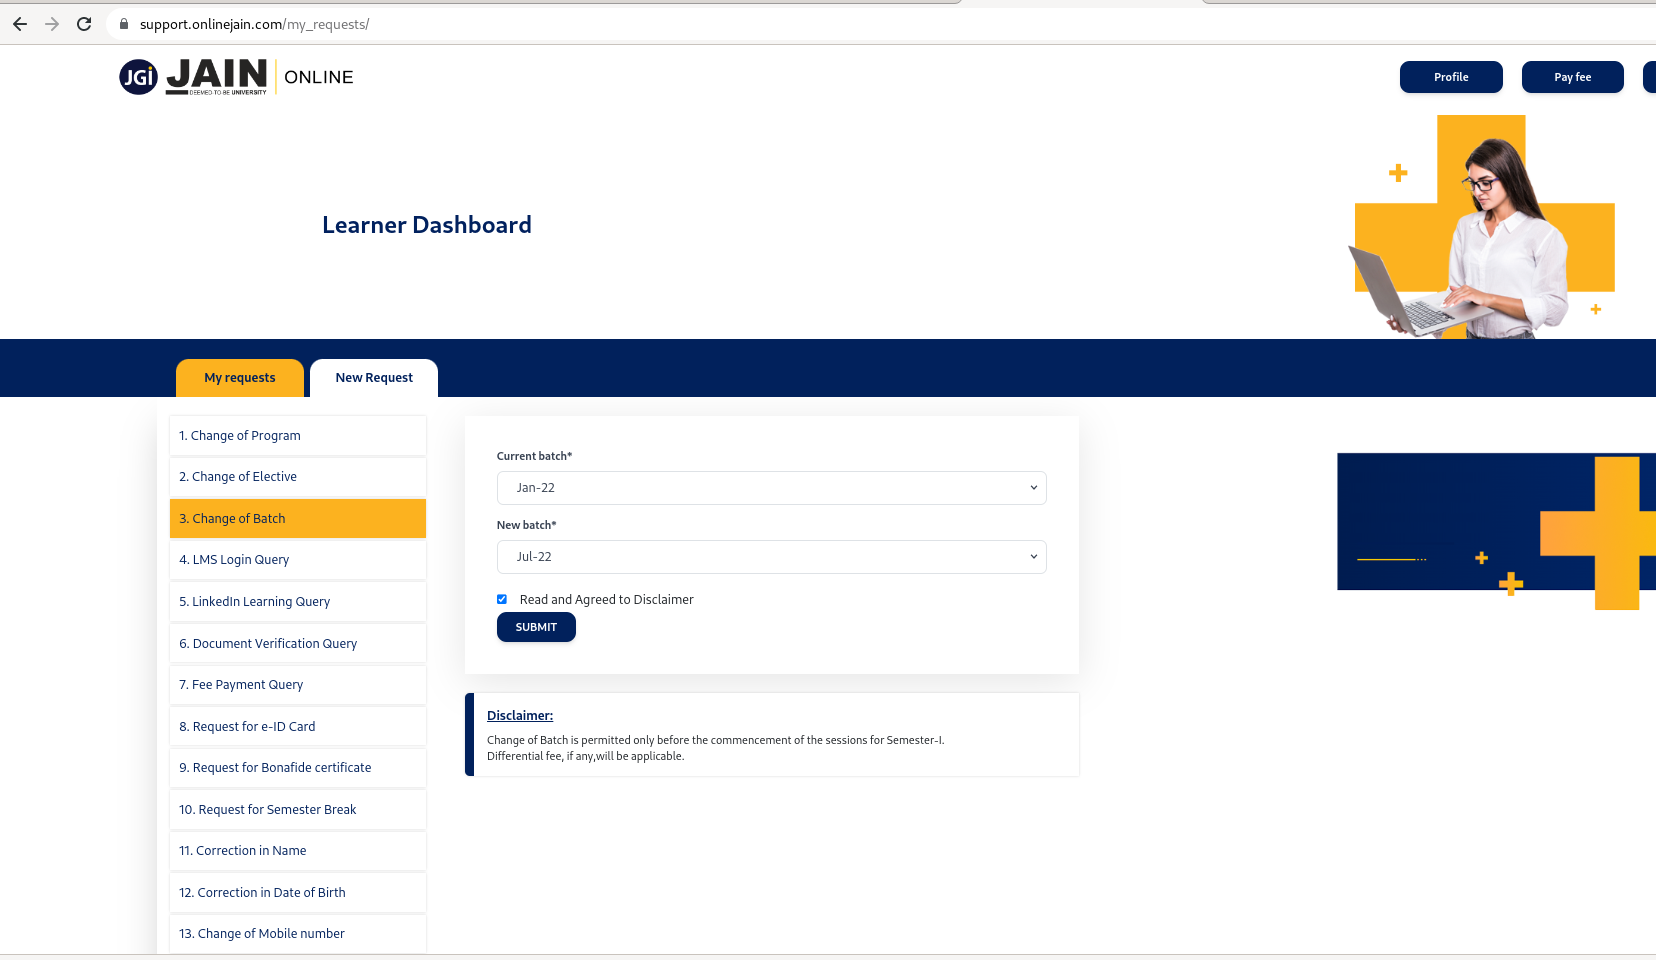Open 6. Document Verification Query
Viewport: 1656px width, 960px height.
pyautogui.click(x=298, y=644)
